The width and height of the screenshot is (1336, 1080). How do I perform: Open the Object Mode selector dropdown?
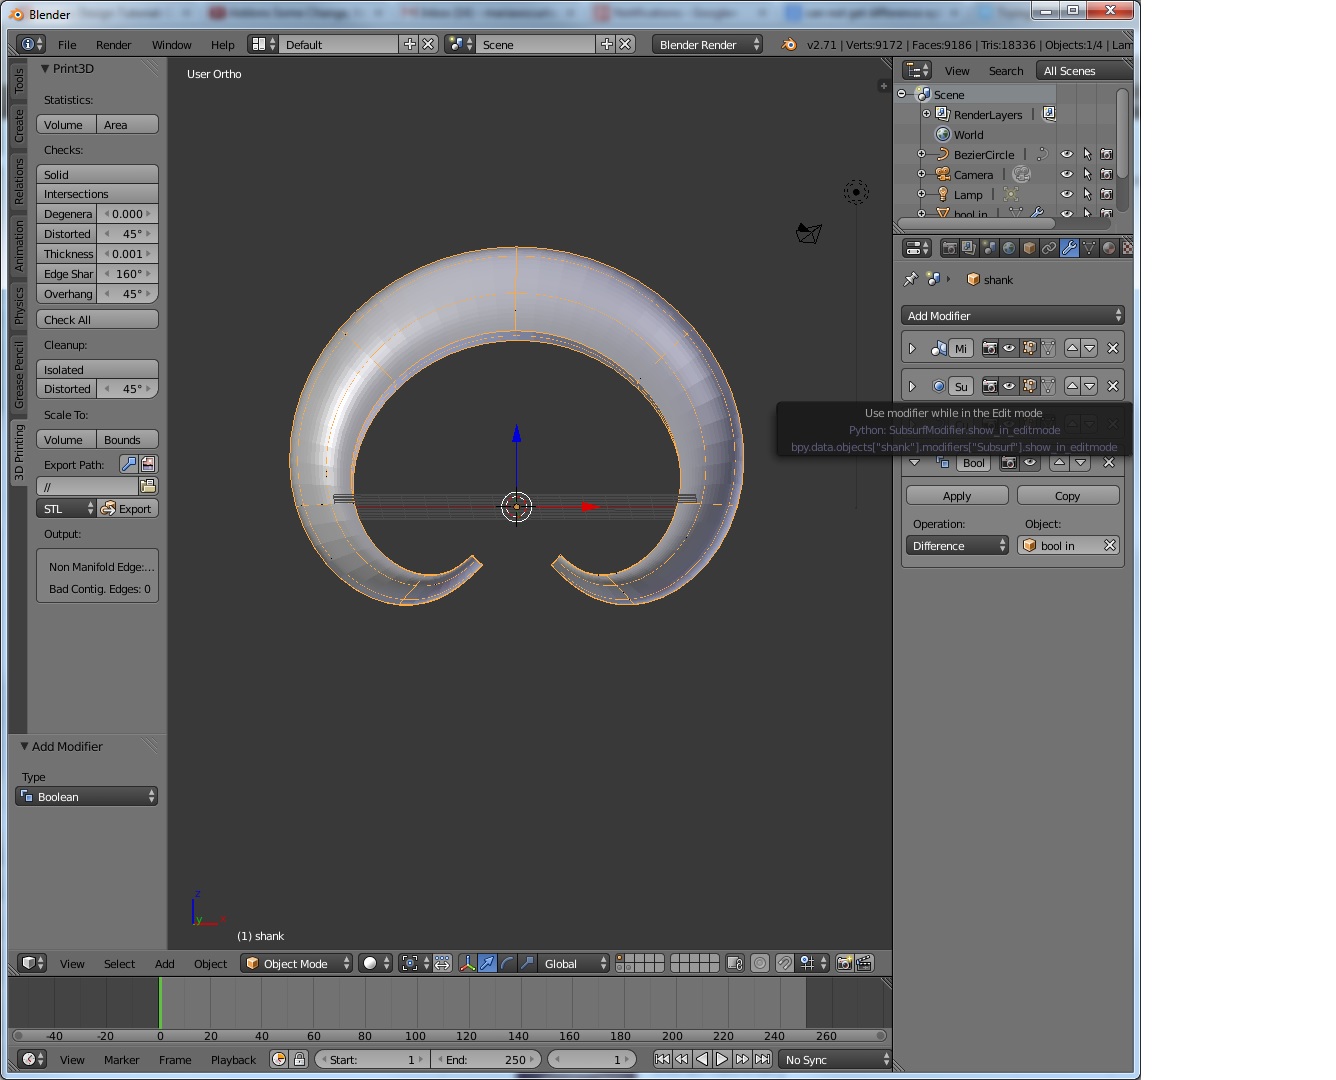[297, 963]
